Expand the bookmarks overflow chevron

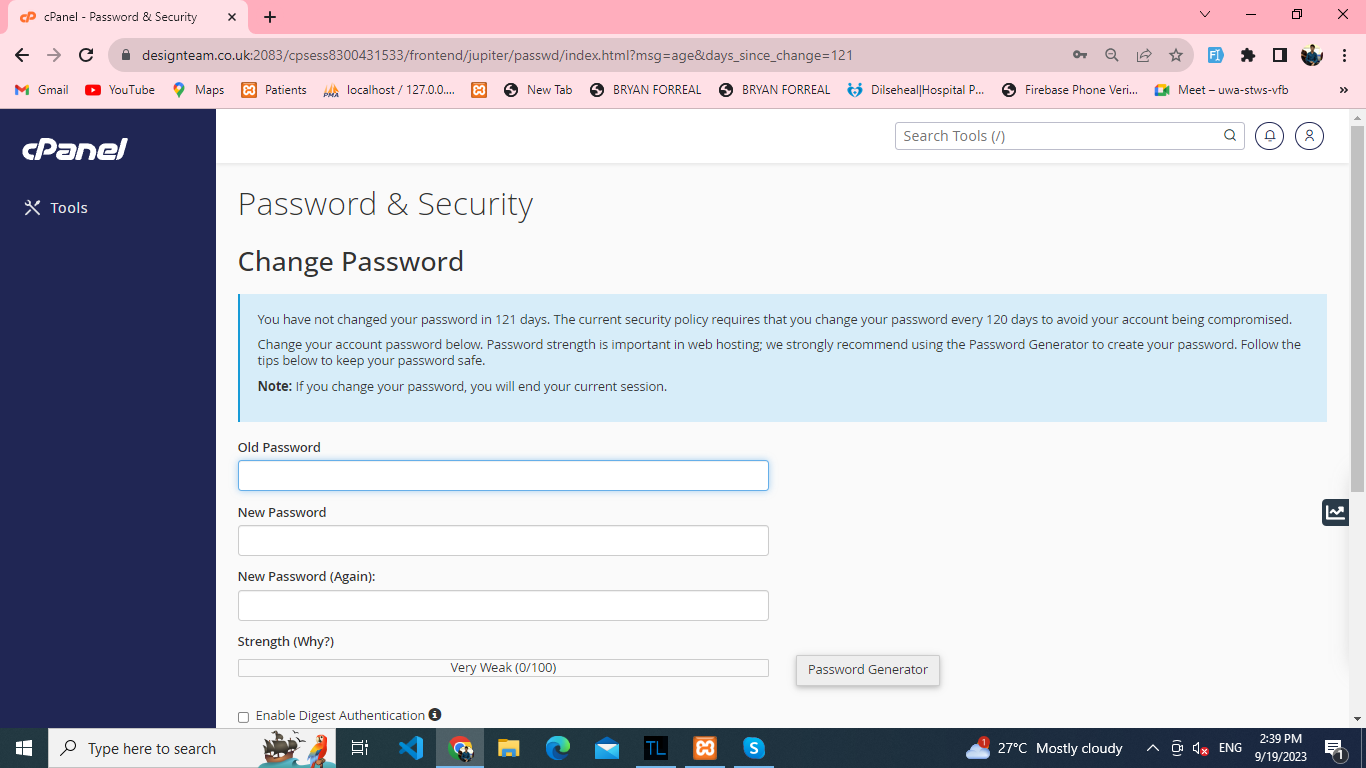pyautogui.click(x=1343, y=90)
